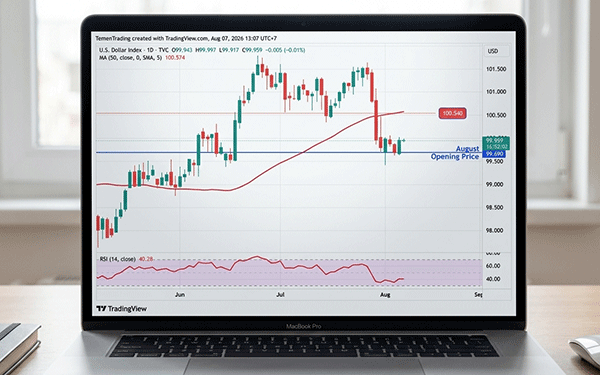The height and width of the screenshot is (375, 600).
Task: Click the Aug label on time axis
Action: pyautogui.click(x=385, y=295)
